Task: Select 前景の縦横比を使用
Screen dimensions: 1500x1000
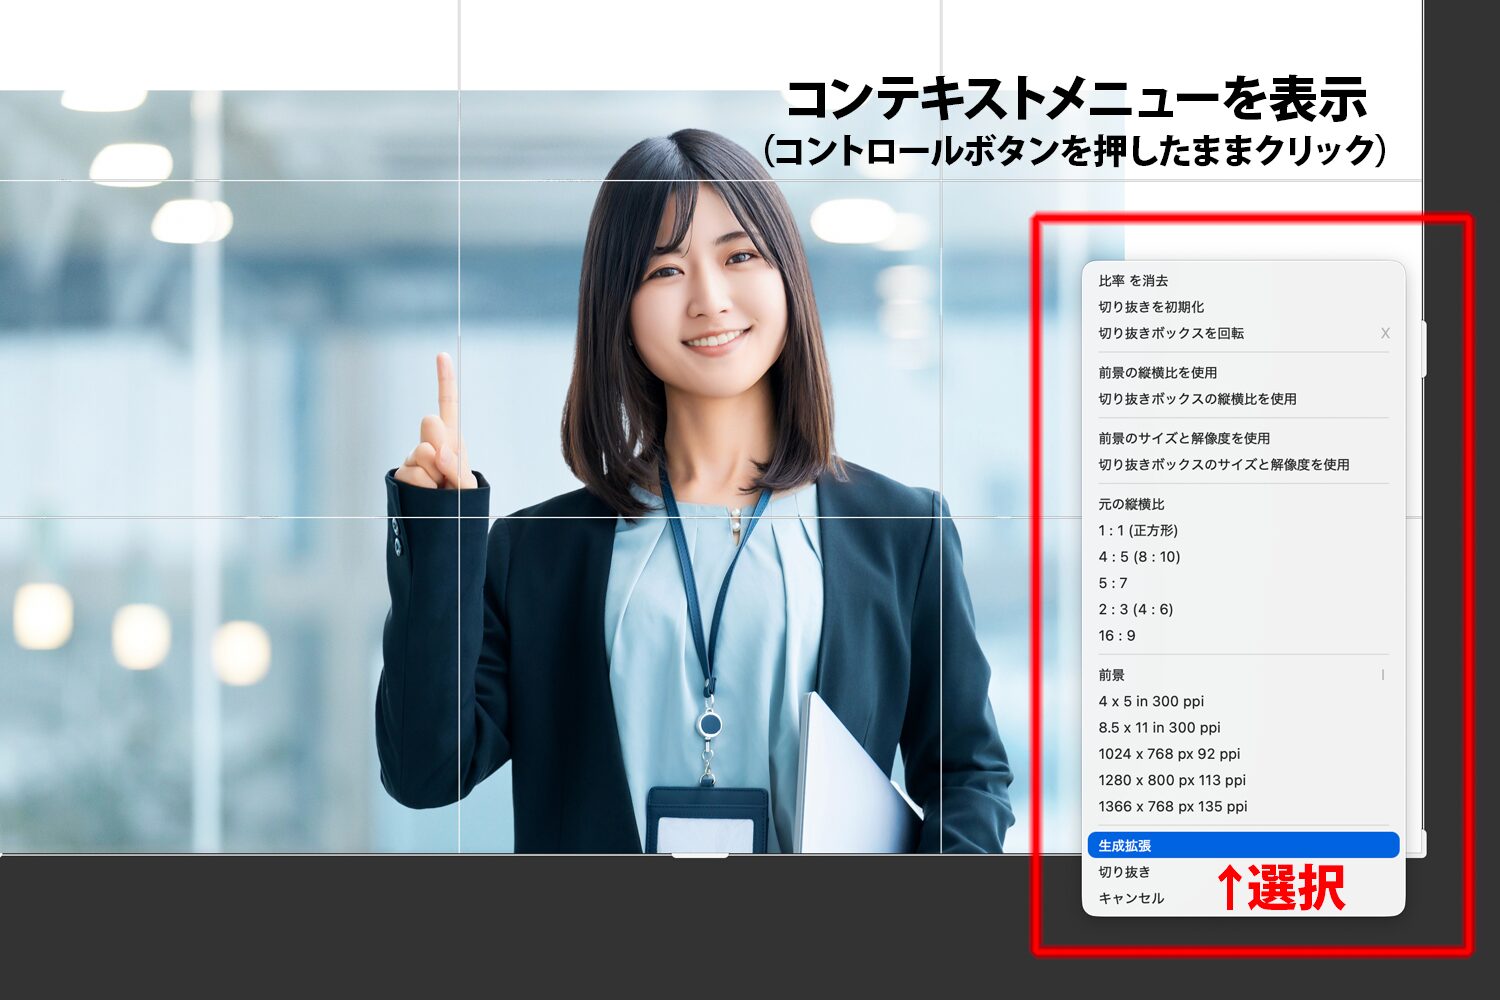Action: click(1157, 372)
